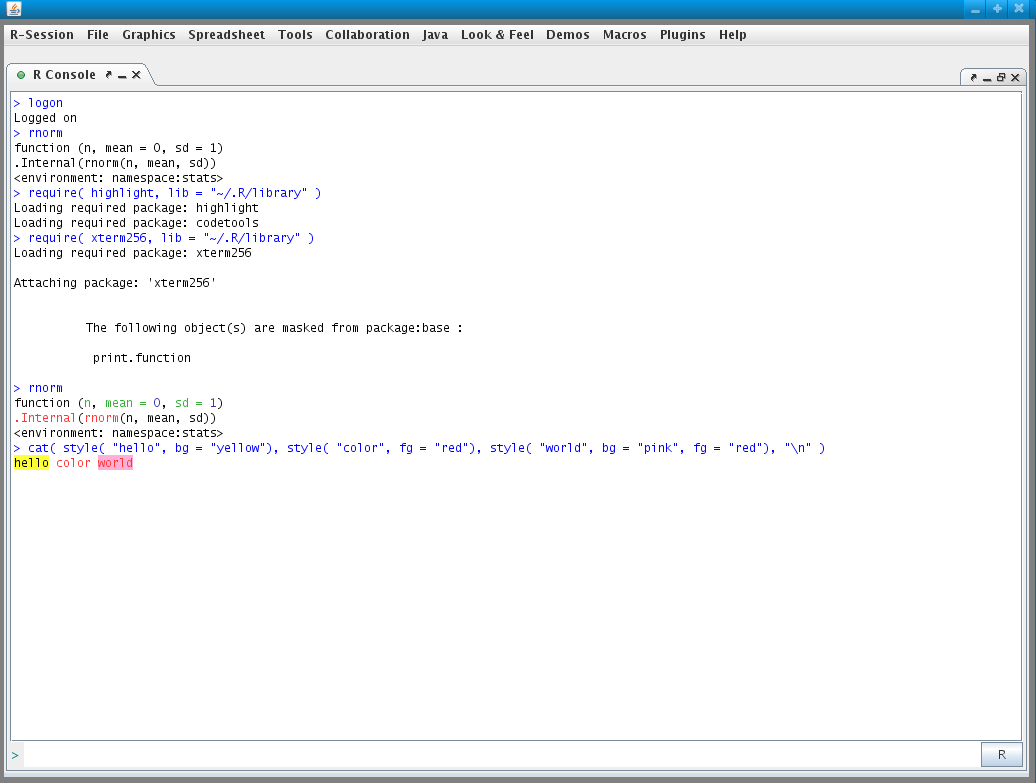Open the Help menu
1036x783 pixels.
tap(733, 35)
